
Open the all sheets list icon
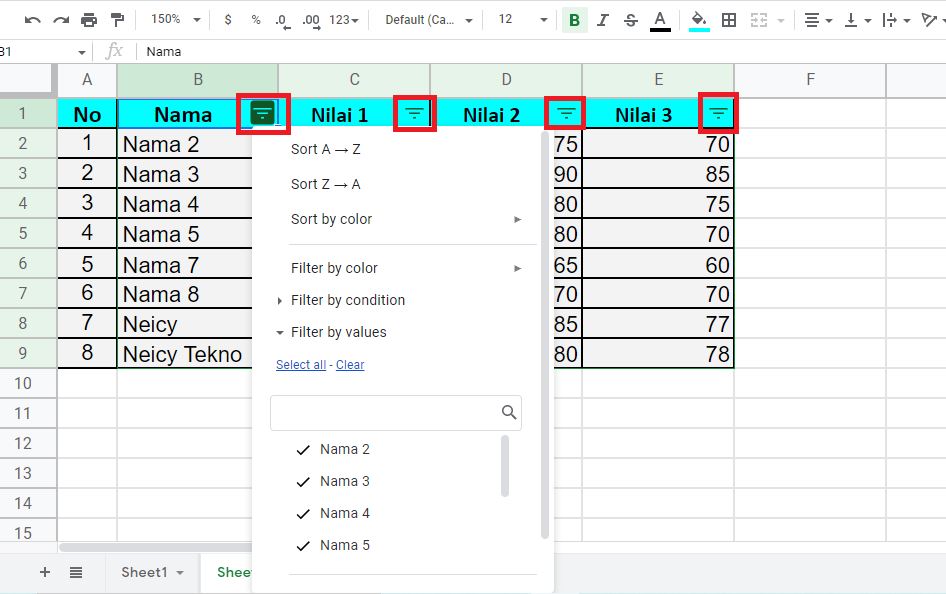click(75, 572)
